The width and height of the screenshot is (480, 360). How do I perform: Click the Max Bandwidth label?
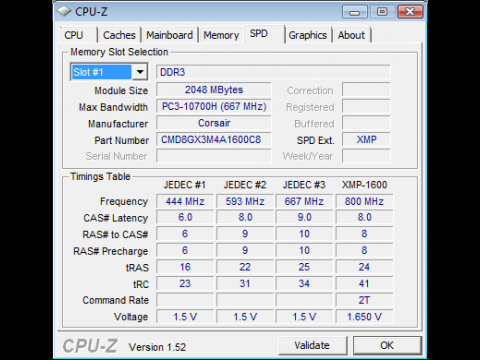(113, 107)
